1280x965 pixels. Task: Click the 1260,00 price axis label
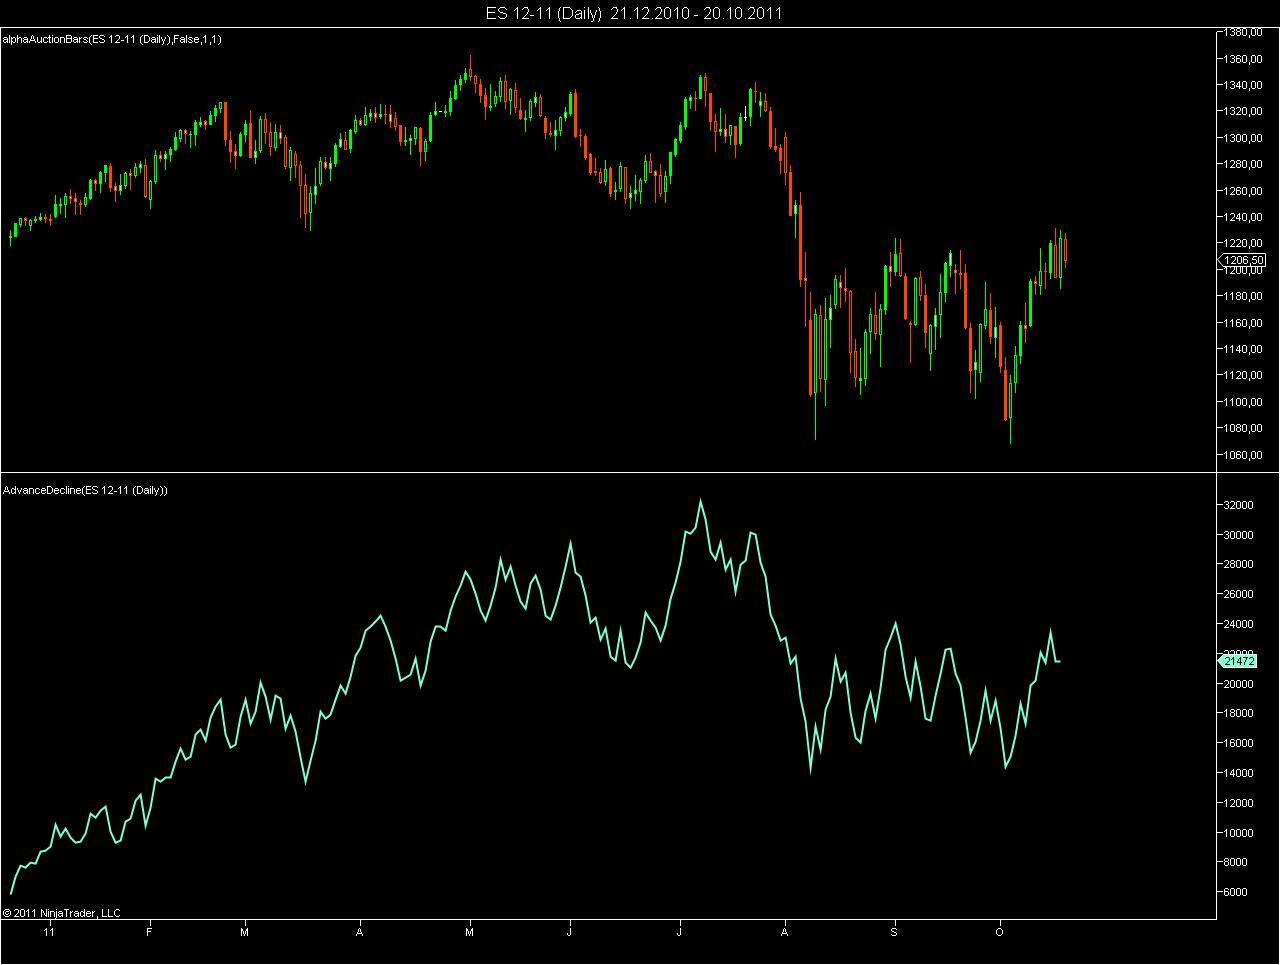coord(1244,191)
